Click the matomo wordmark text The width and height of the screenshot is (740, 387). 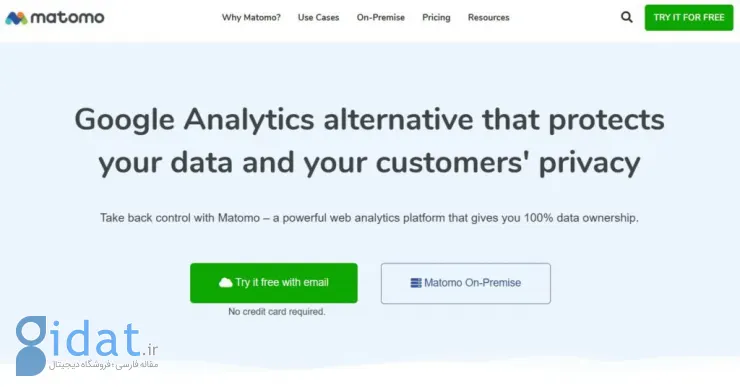67,18
